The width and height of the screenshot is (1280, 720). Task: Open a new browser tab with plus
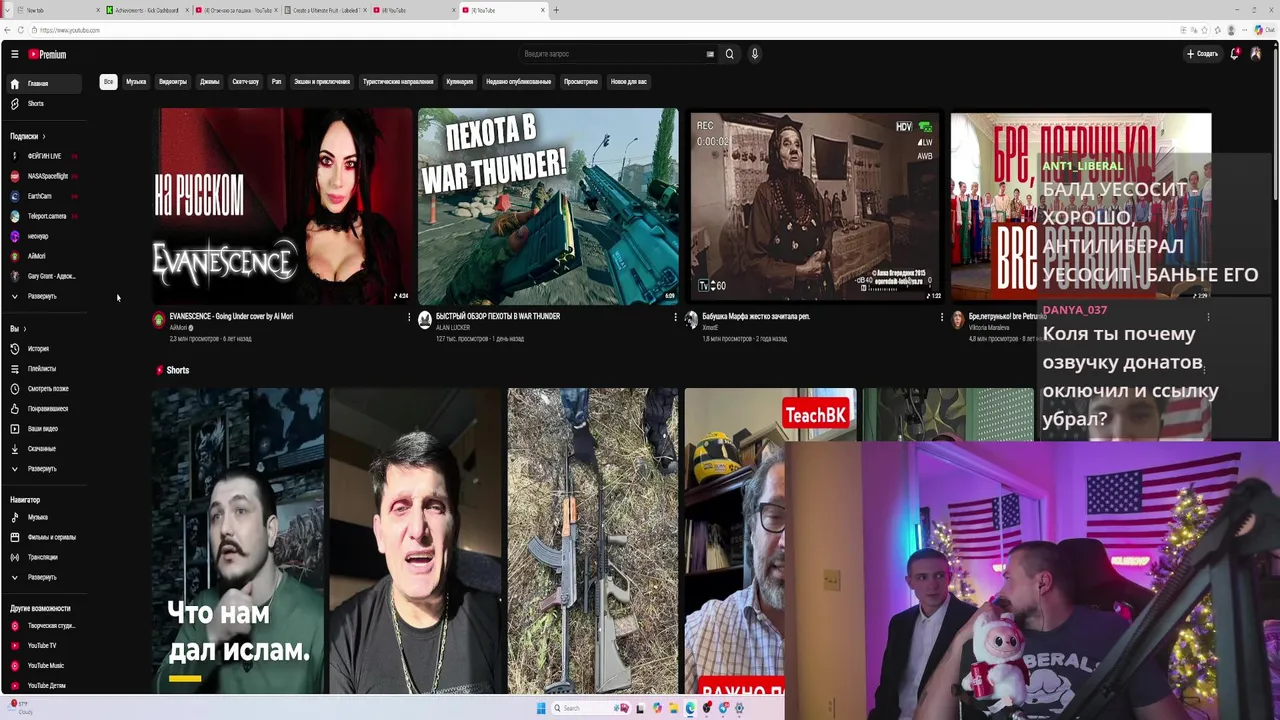[556, 10]
